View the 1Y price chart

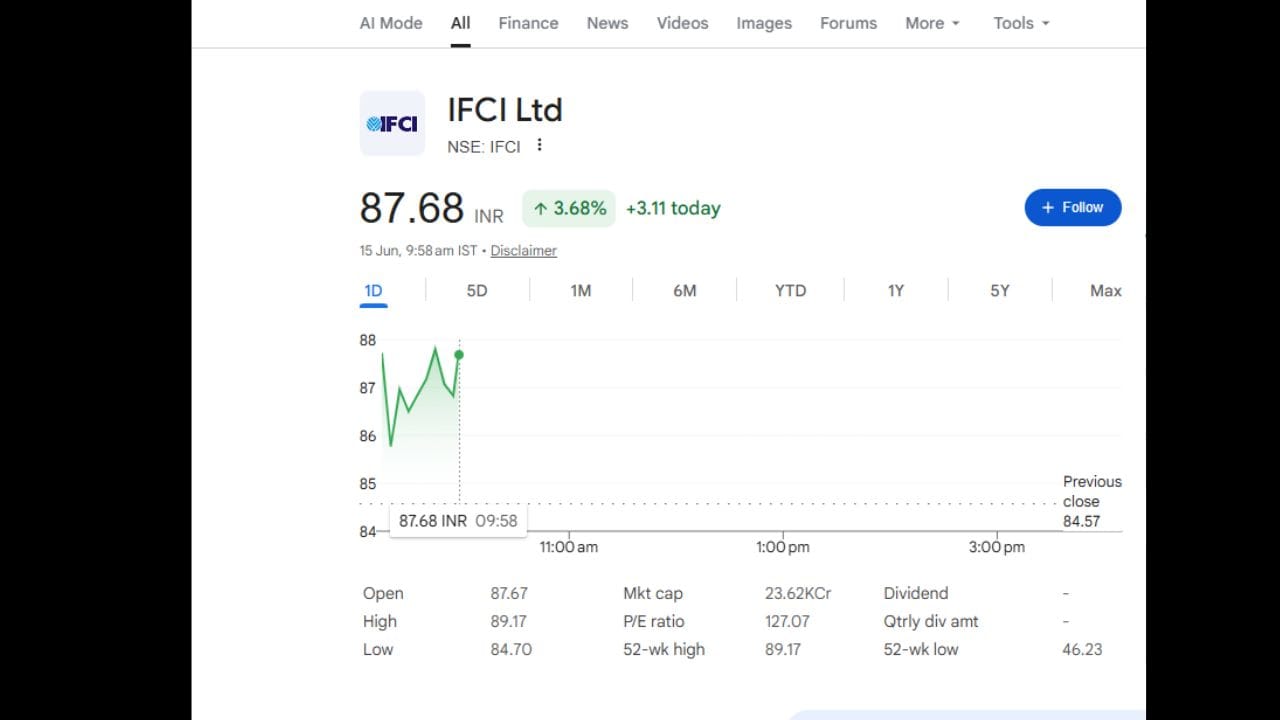pyautogui.click(x=896, y=291)
